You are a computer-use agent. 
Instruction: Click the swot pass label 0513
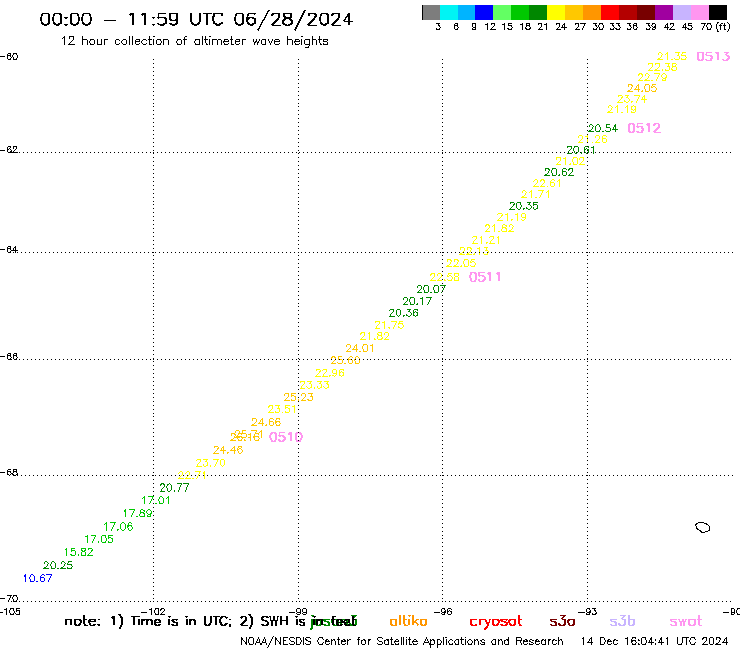click(713, 57)
